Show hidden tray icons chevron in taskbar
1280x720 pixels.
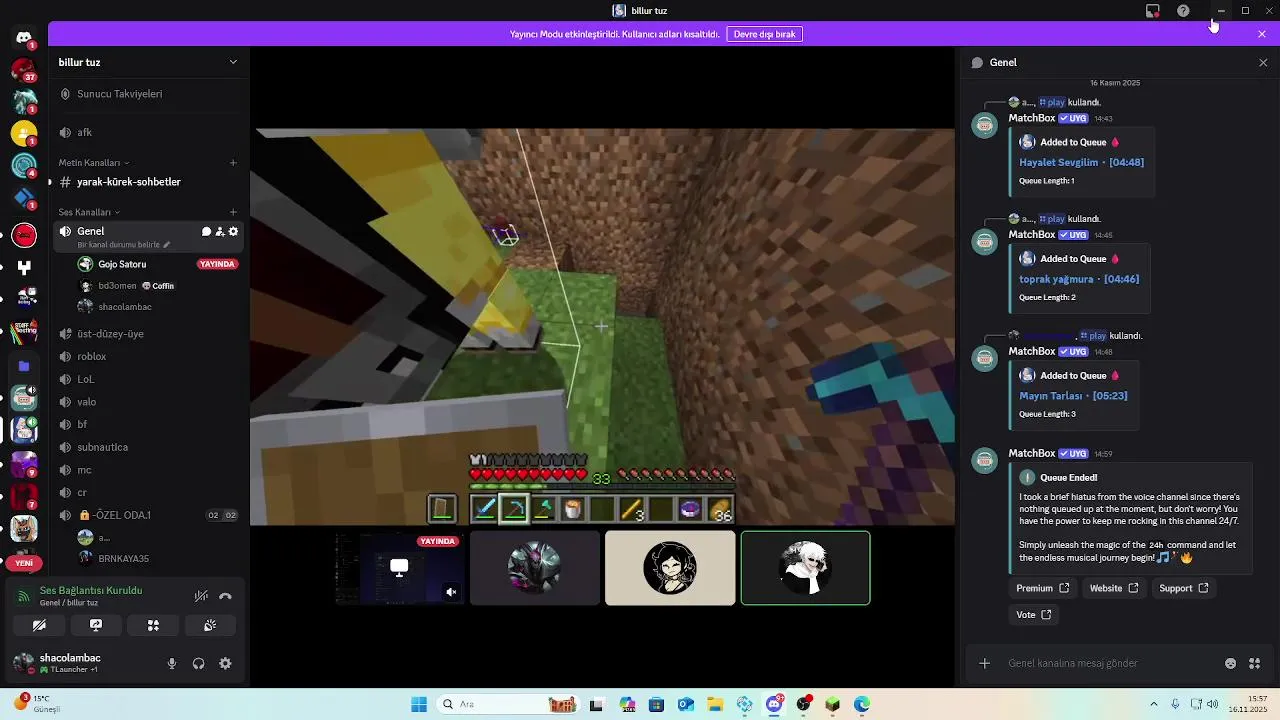coord(1154,704)
